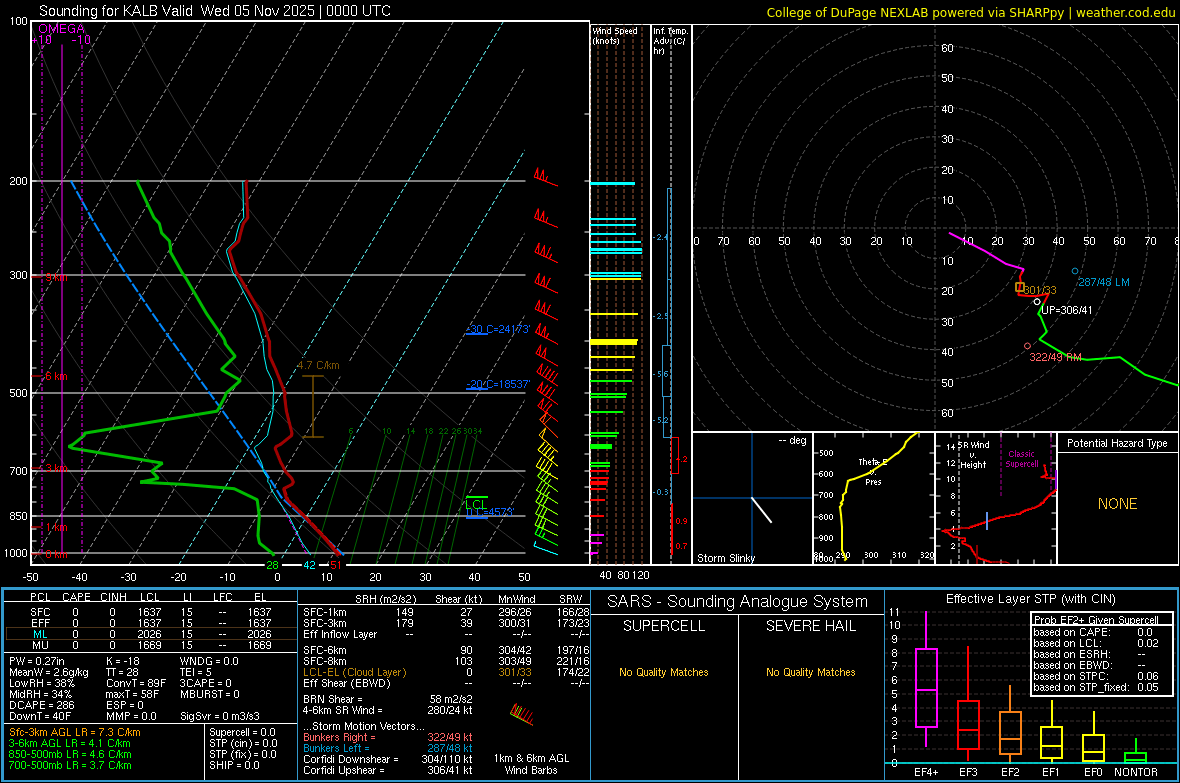
Task: Click the Potential Hazard Type header
Action: click(1117, 443)
